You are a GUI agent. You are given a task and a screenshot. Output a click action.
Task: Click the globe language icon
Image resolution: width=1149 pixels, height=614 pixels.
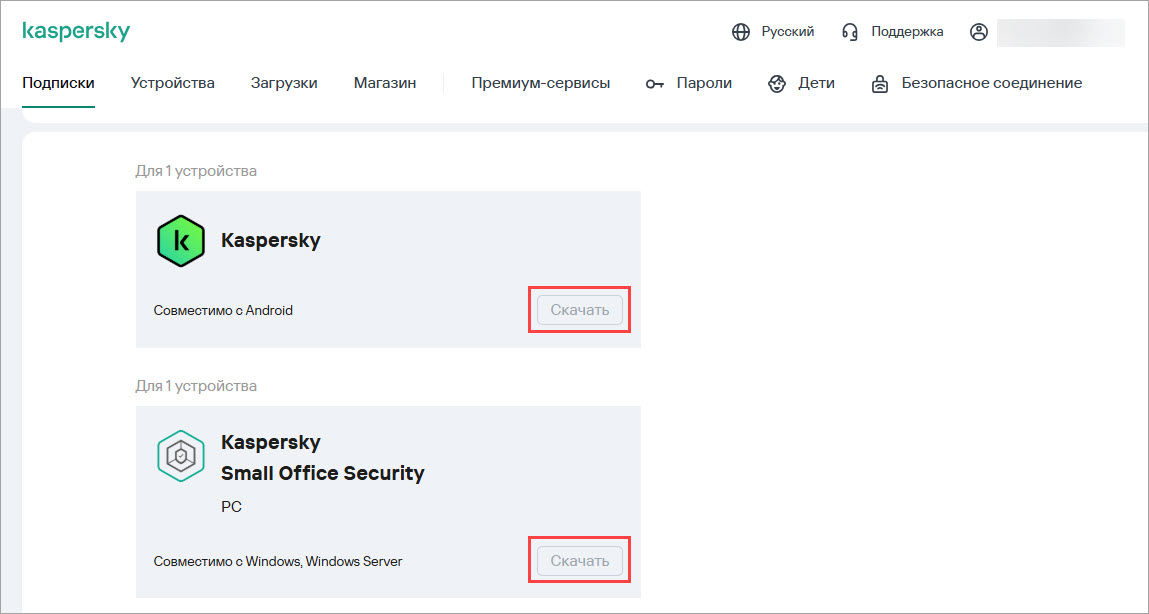tap(741, 32)
